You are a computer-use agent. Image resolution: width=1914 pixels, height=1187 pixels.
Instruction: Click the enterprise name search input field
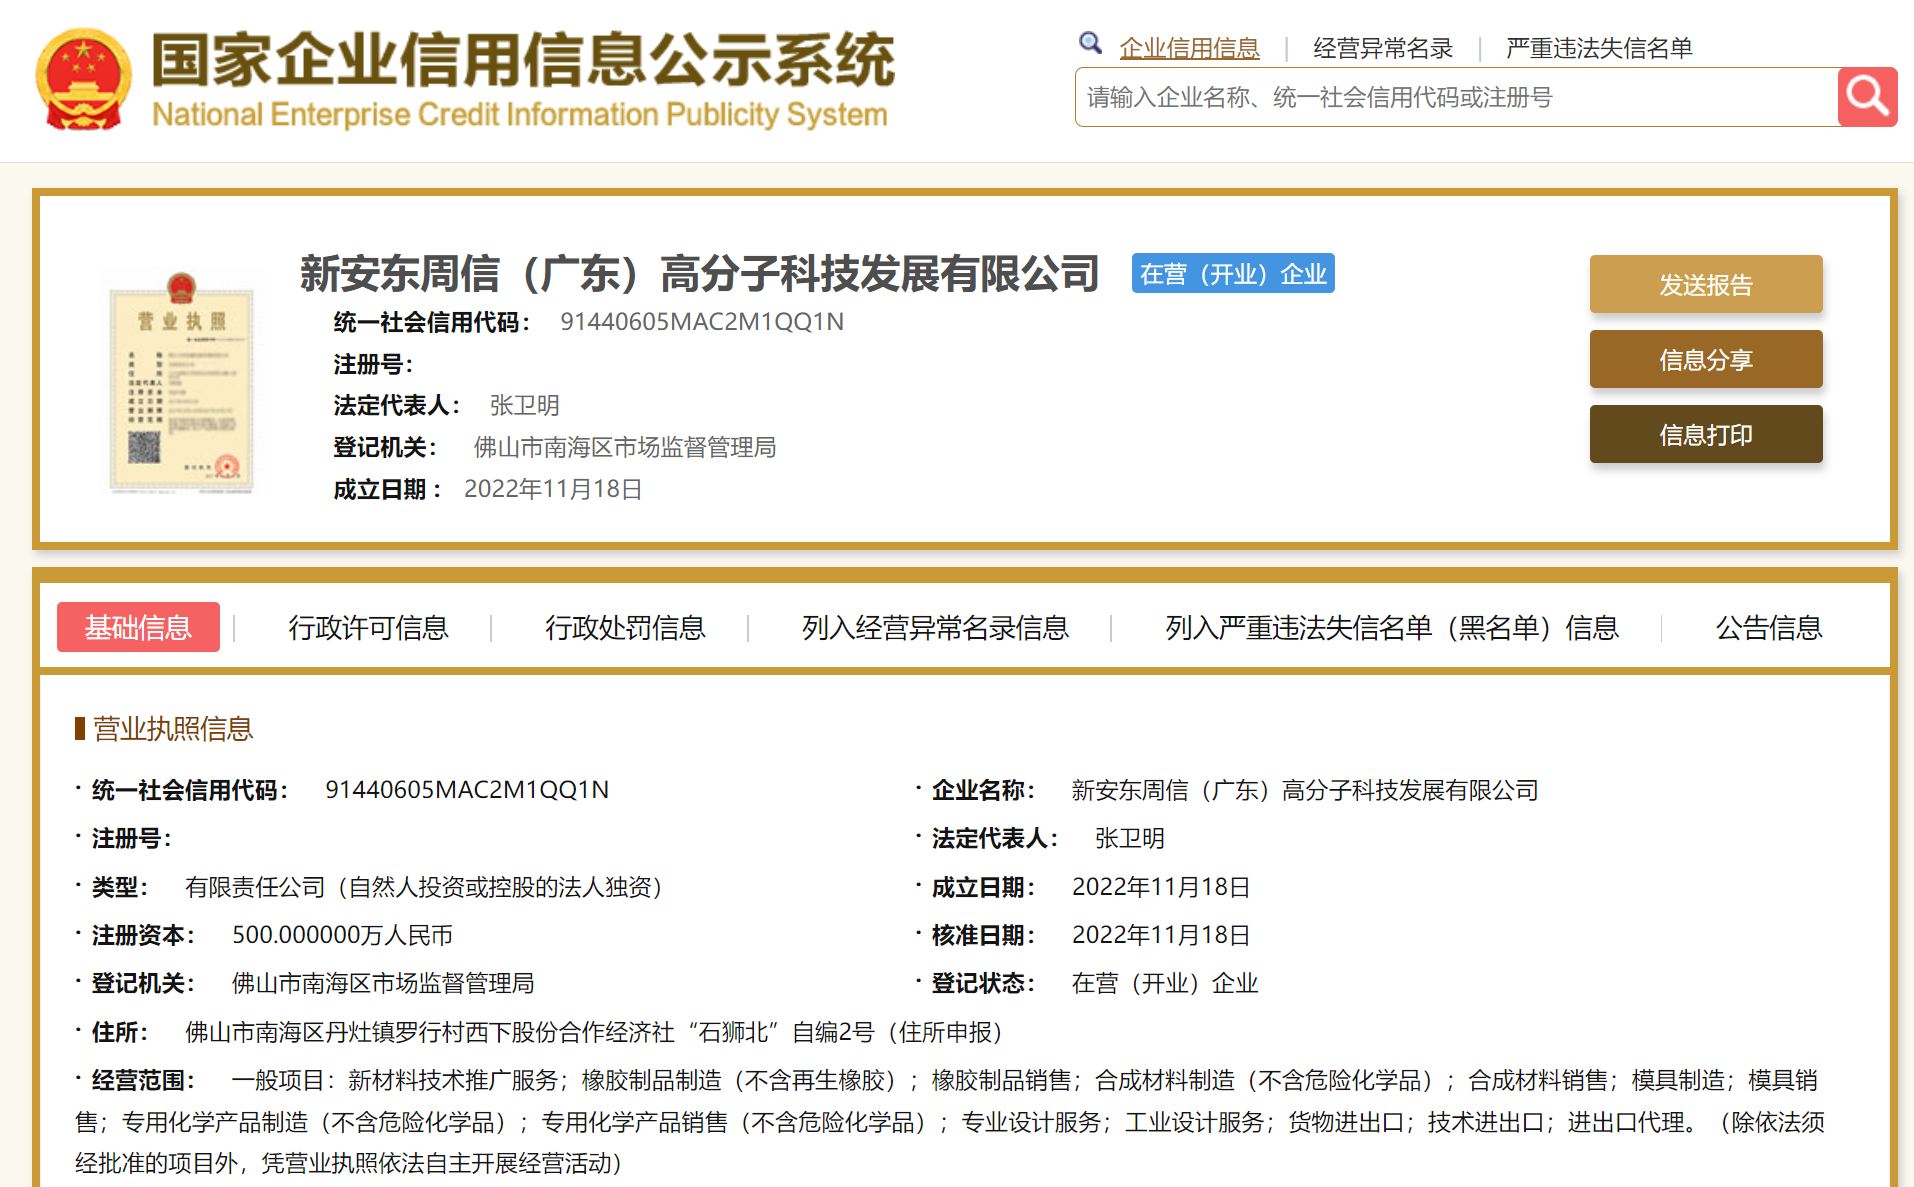(x=1456, y=97)
